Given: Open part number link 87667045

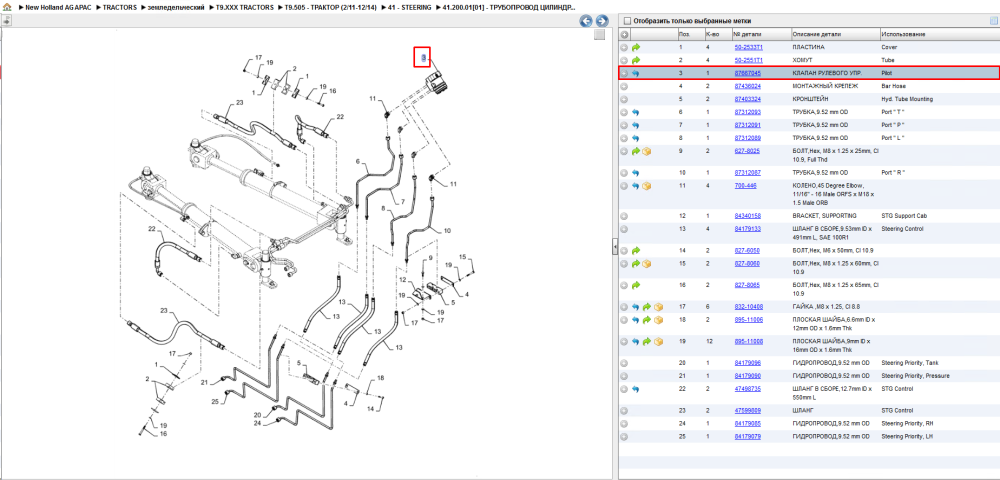Looking at the screenshot, I should (747, 73).
